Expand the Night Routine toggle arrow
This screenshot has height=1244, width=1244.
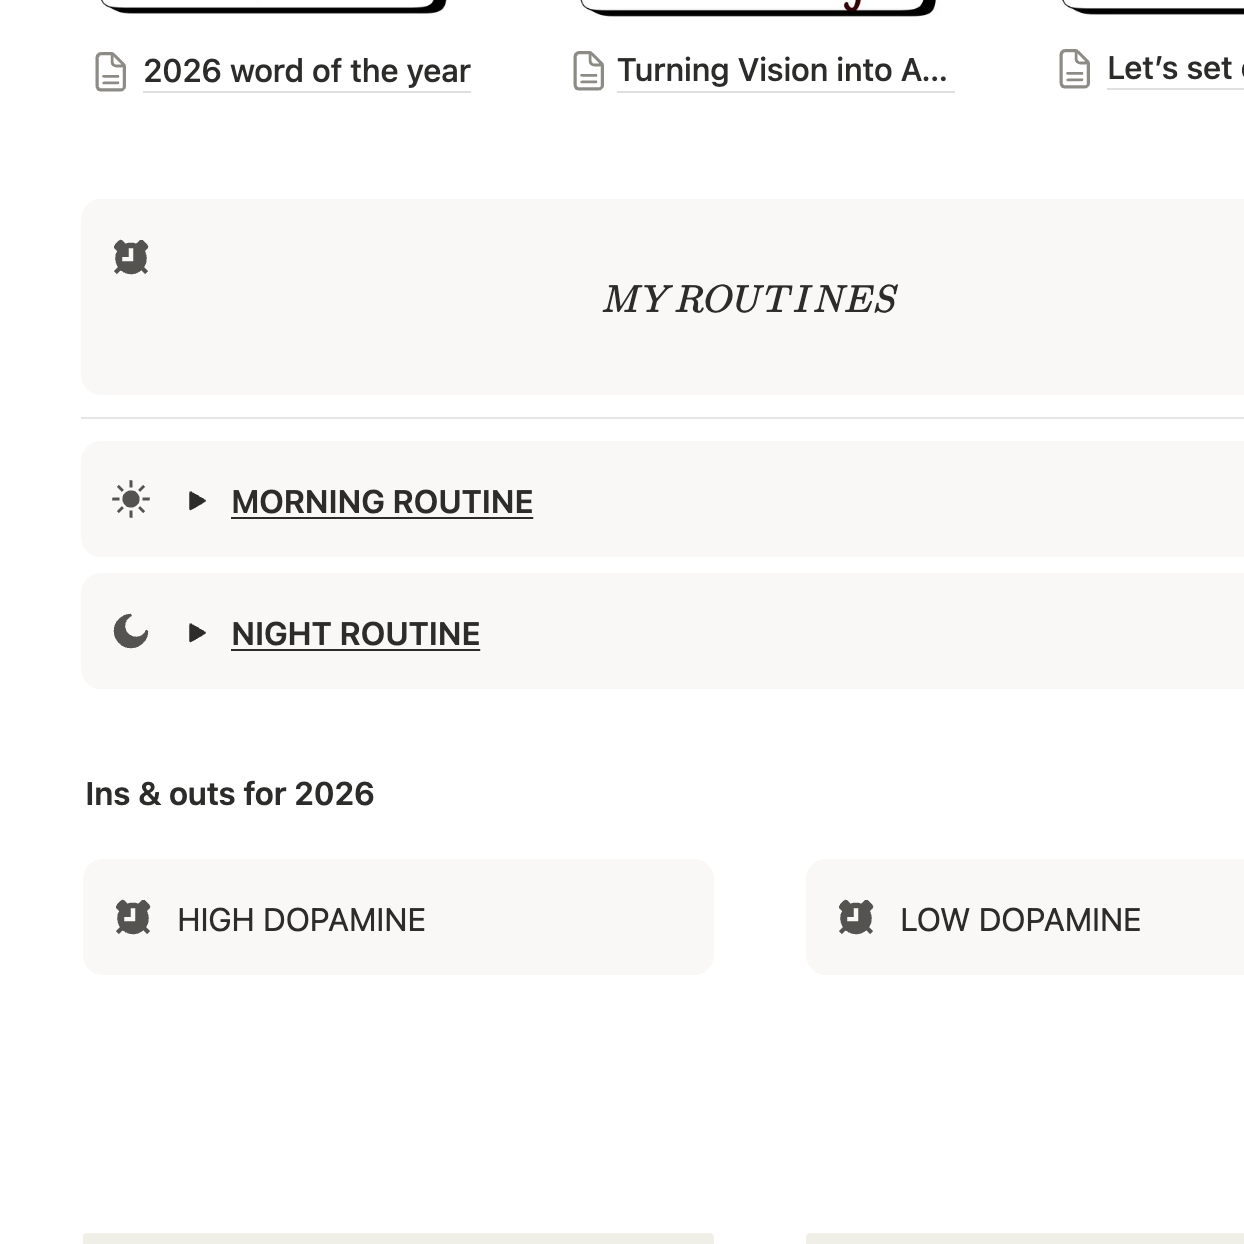197,633
